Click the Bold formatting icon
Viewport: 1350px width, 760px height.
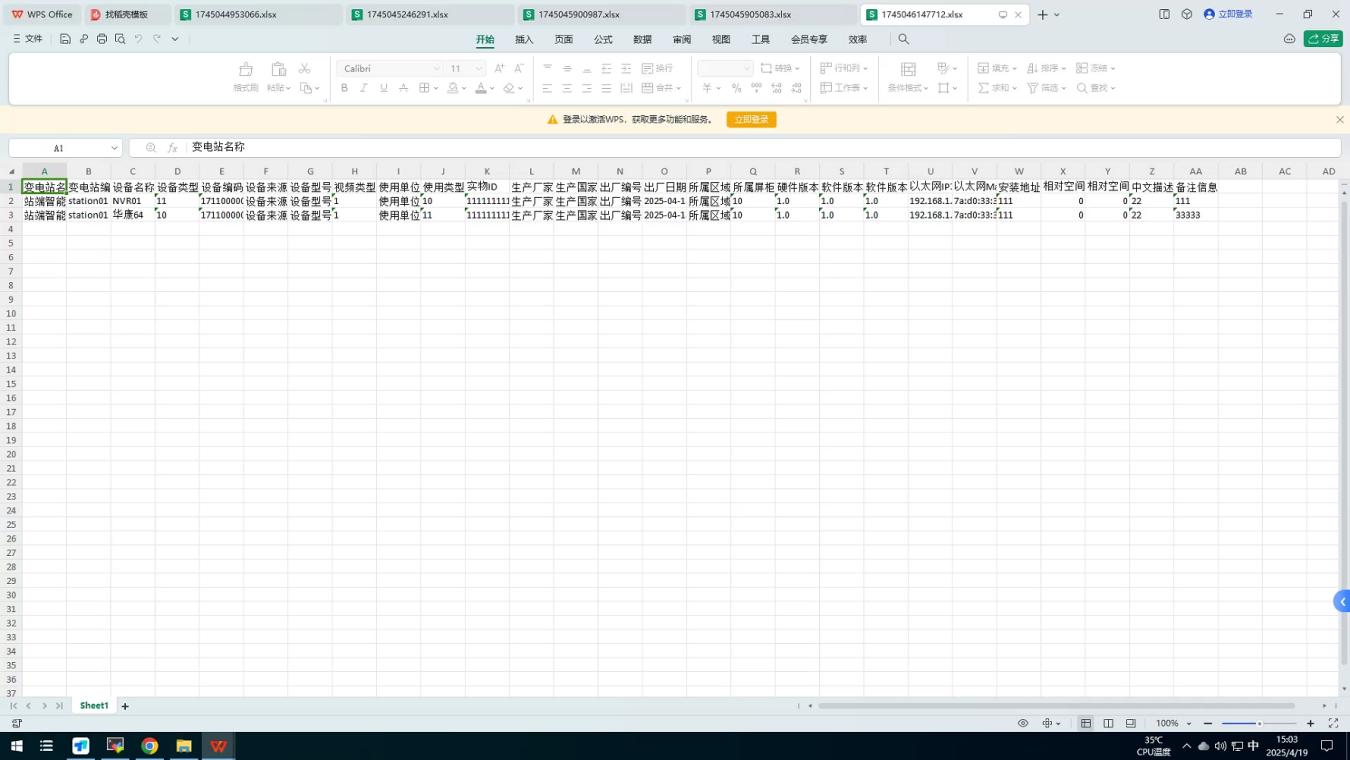tap(344, 88)
